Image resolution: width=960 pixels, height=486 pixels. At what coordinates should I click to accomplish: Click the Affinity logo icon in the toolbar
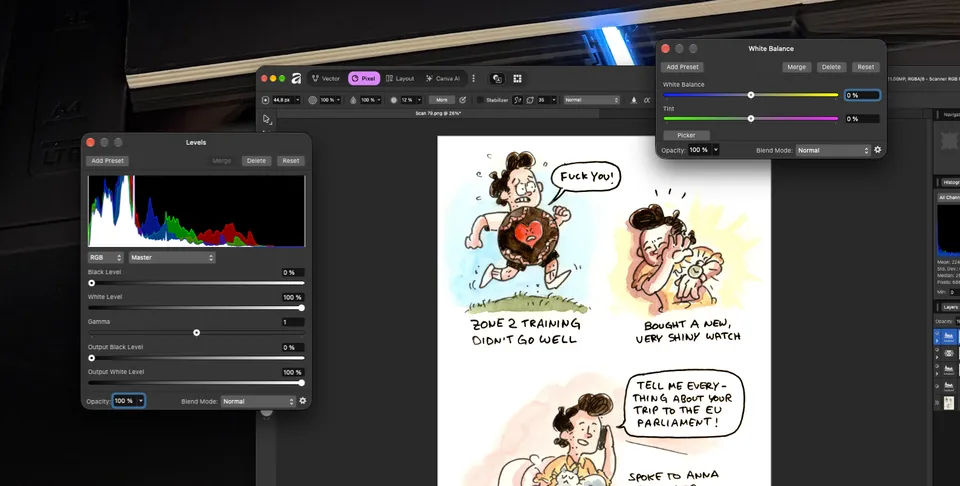point(296,78)
